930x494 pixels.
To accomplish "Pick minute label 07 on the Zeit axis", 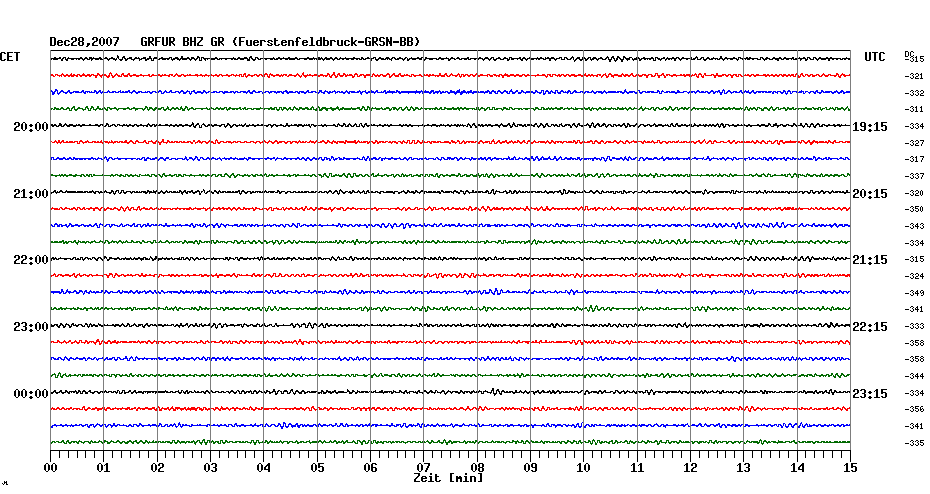I will tap(423, 467).
